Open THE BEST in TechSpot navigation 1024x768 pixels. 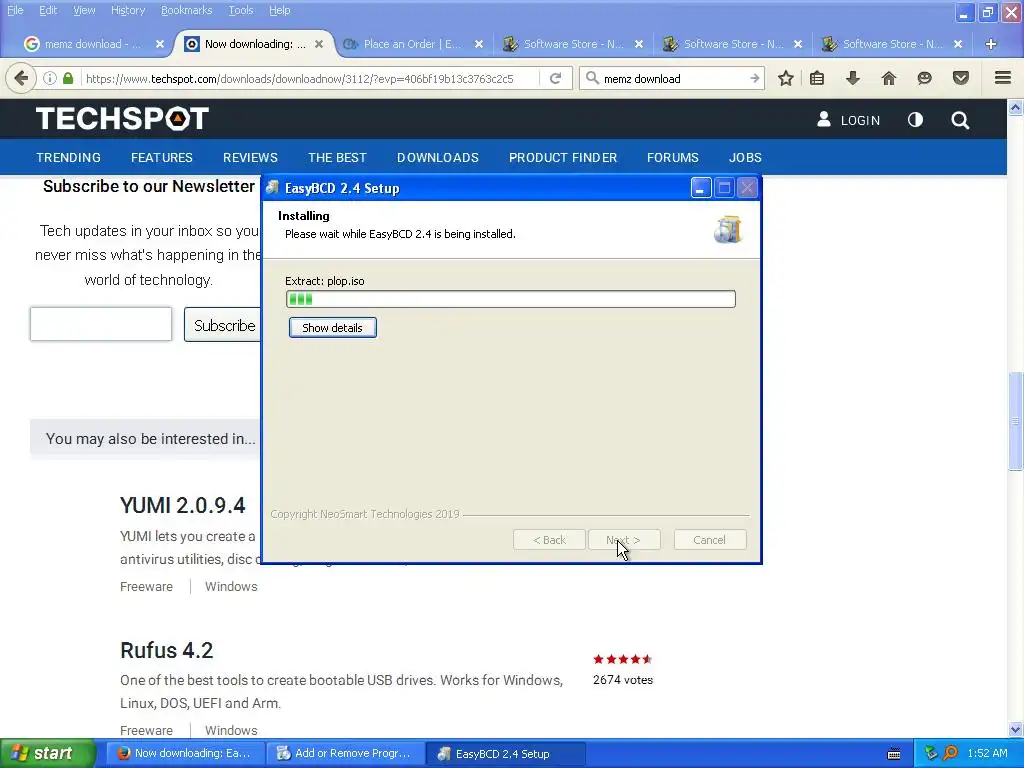click(337, 157)
